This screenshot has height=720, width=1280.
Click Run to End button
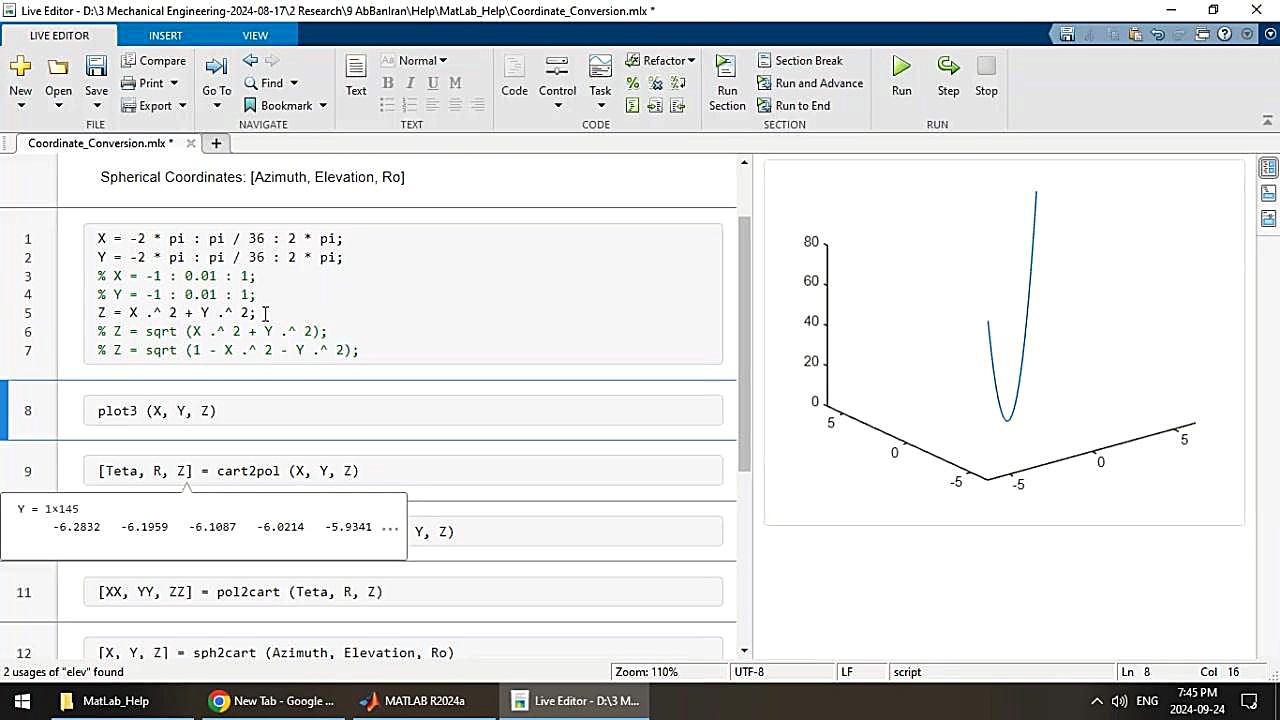pos(793,105)
